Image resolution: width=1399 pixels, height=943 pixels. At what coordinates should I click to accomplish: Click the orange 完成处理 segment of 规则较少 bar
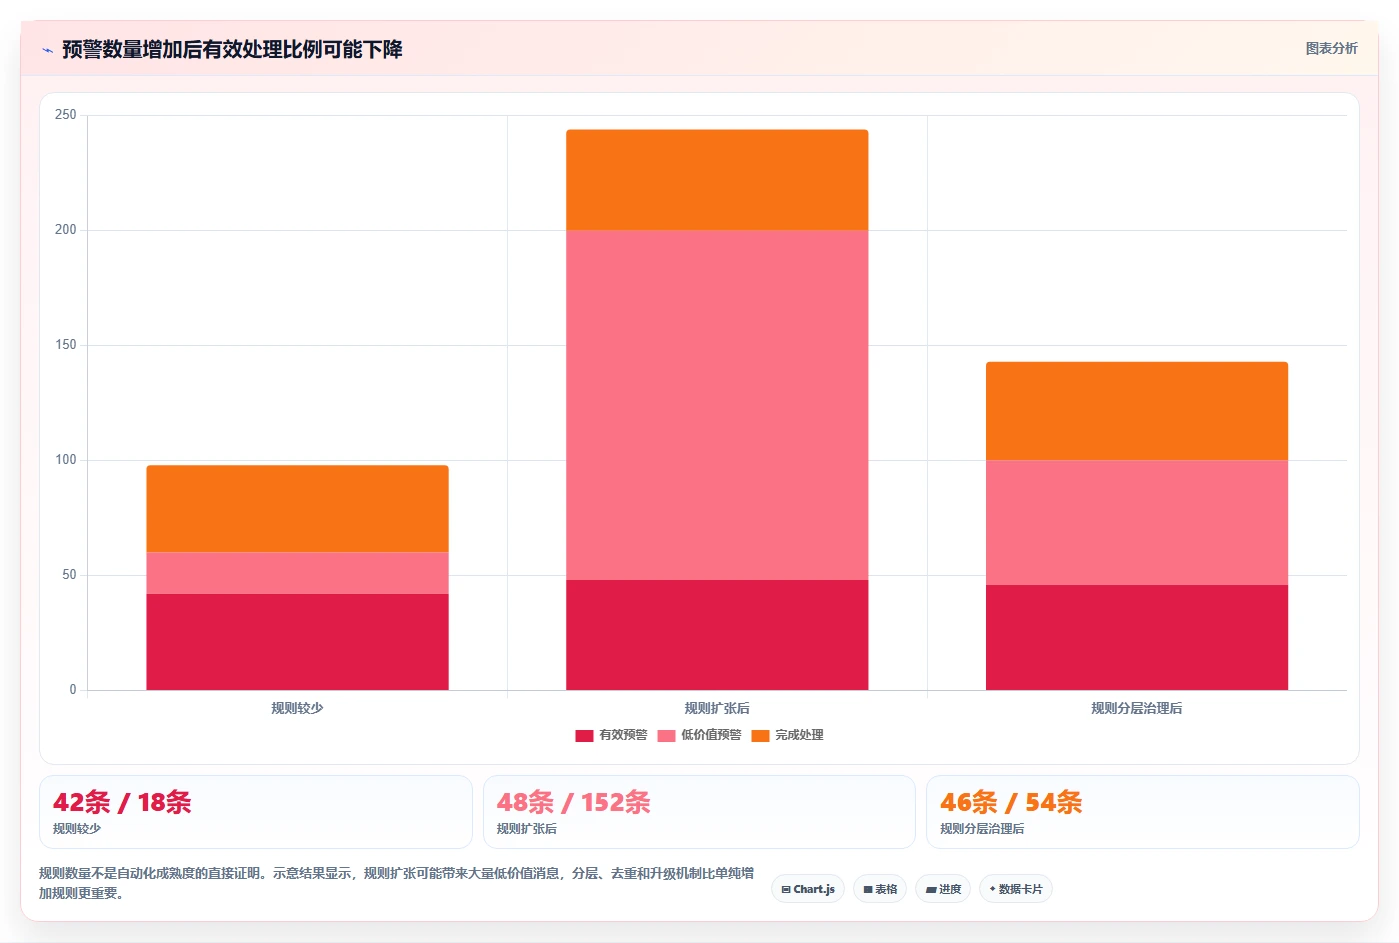coord(297,508)
